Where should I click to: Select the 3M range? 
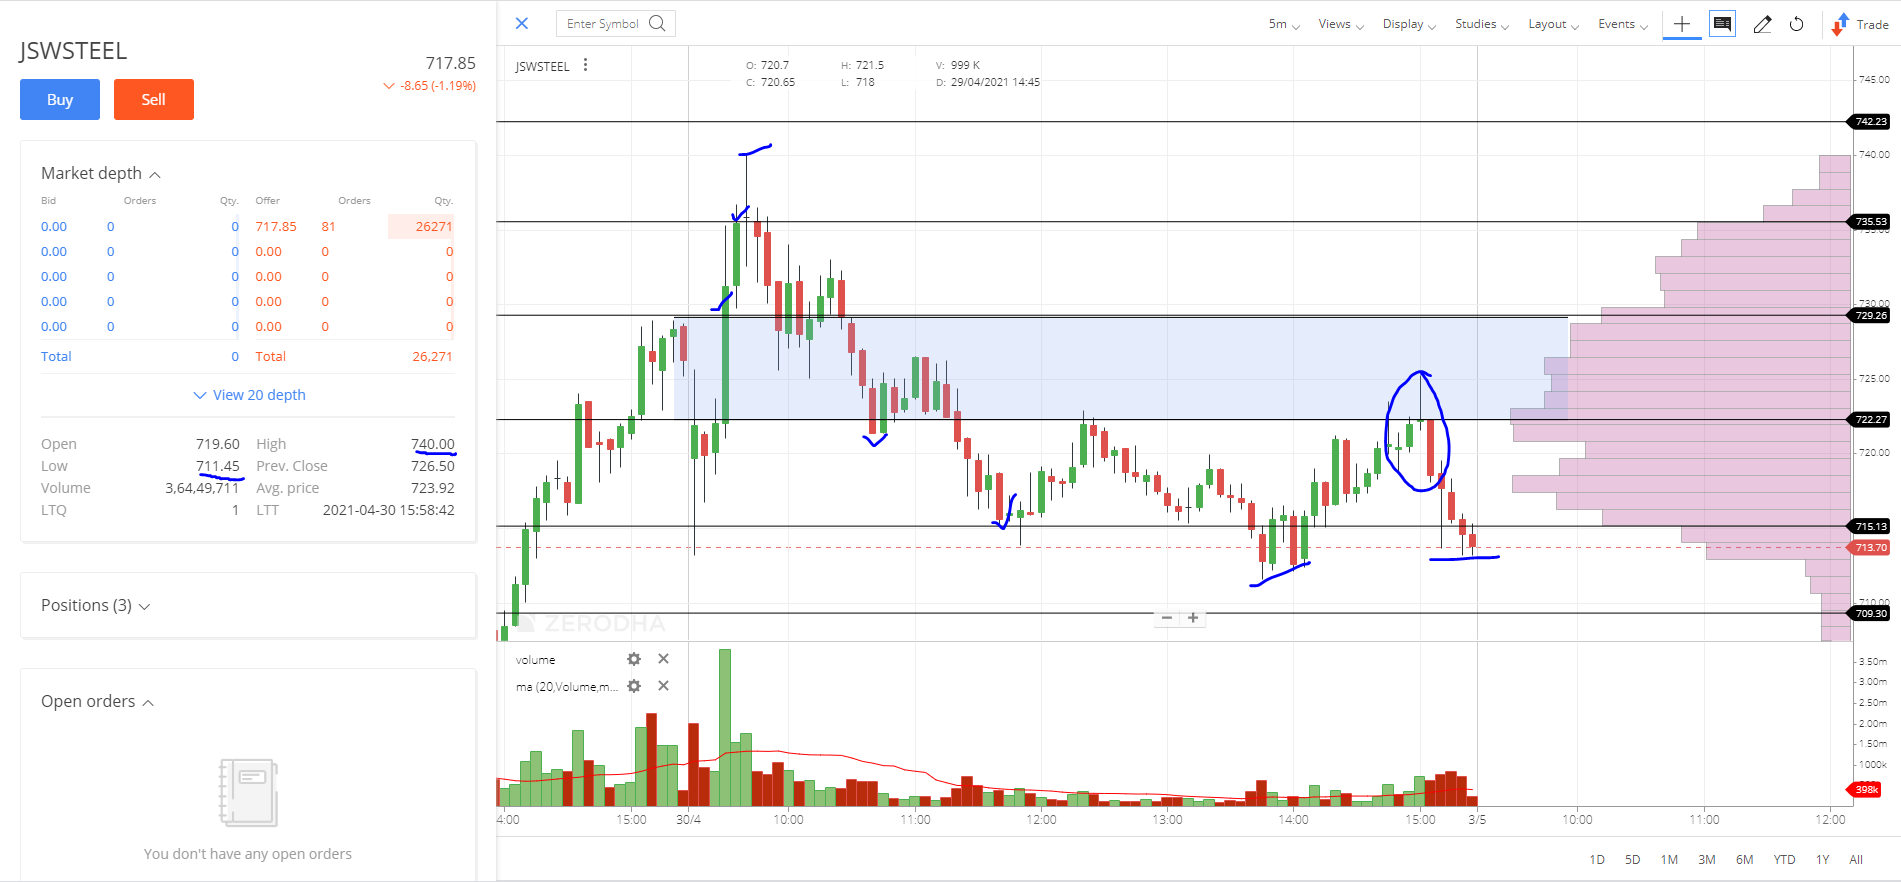(1707, 860)
